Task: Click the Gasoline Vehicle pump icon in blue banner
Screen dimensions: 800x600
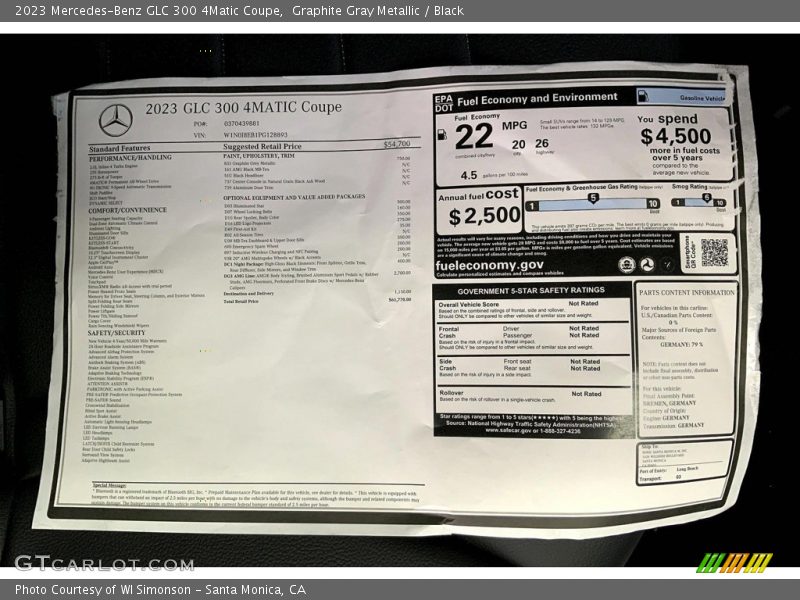Action: [x=643, y=96]
